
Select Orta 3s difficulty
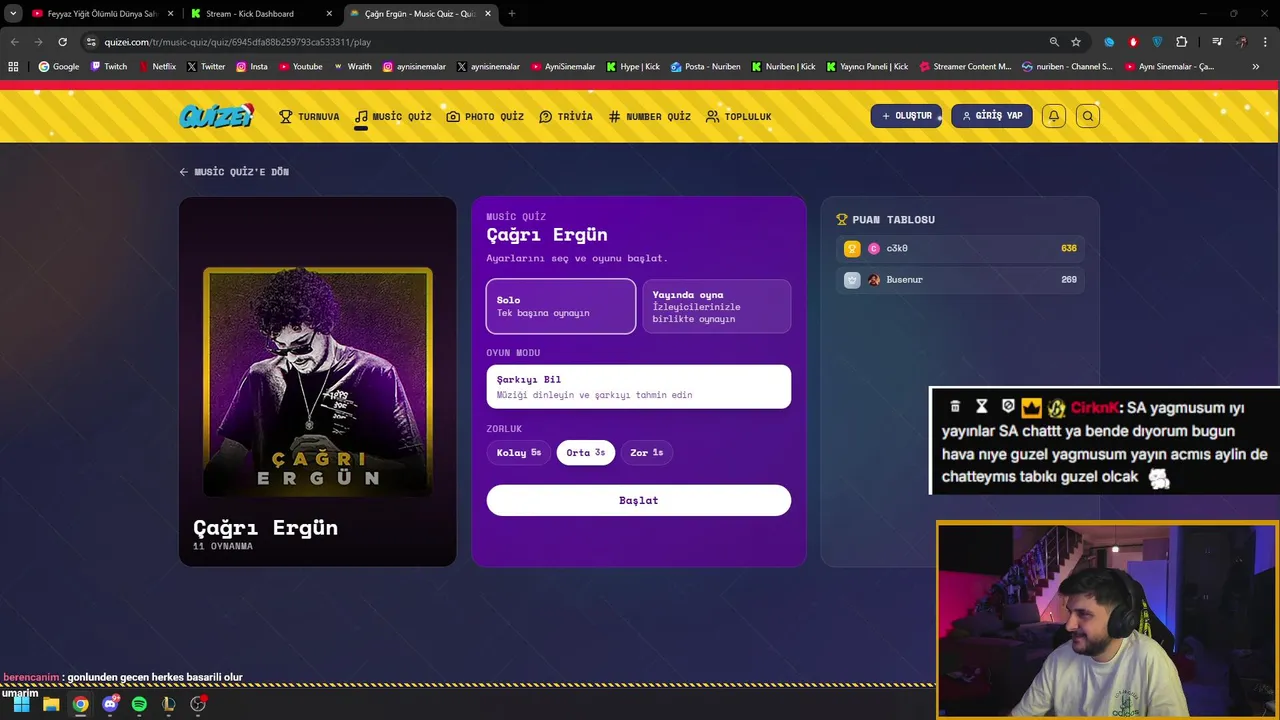[586, 453]
